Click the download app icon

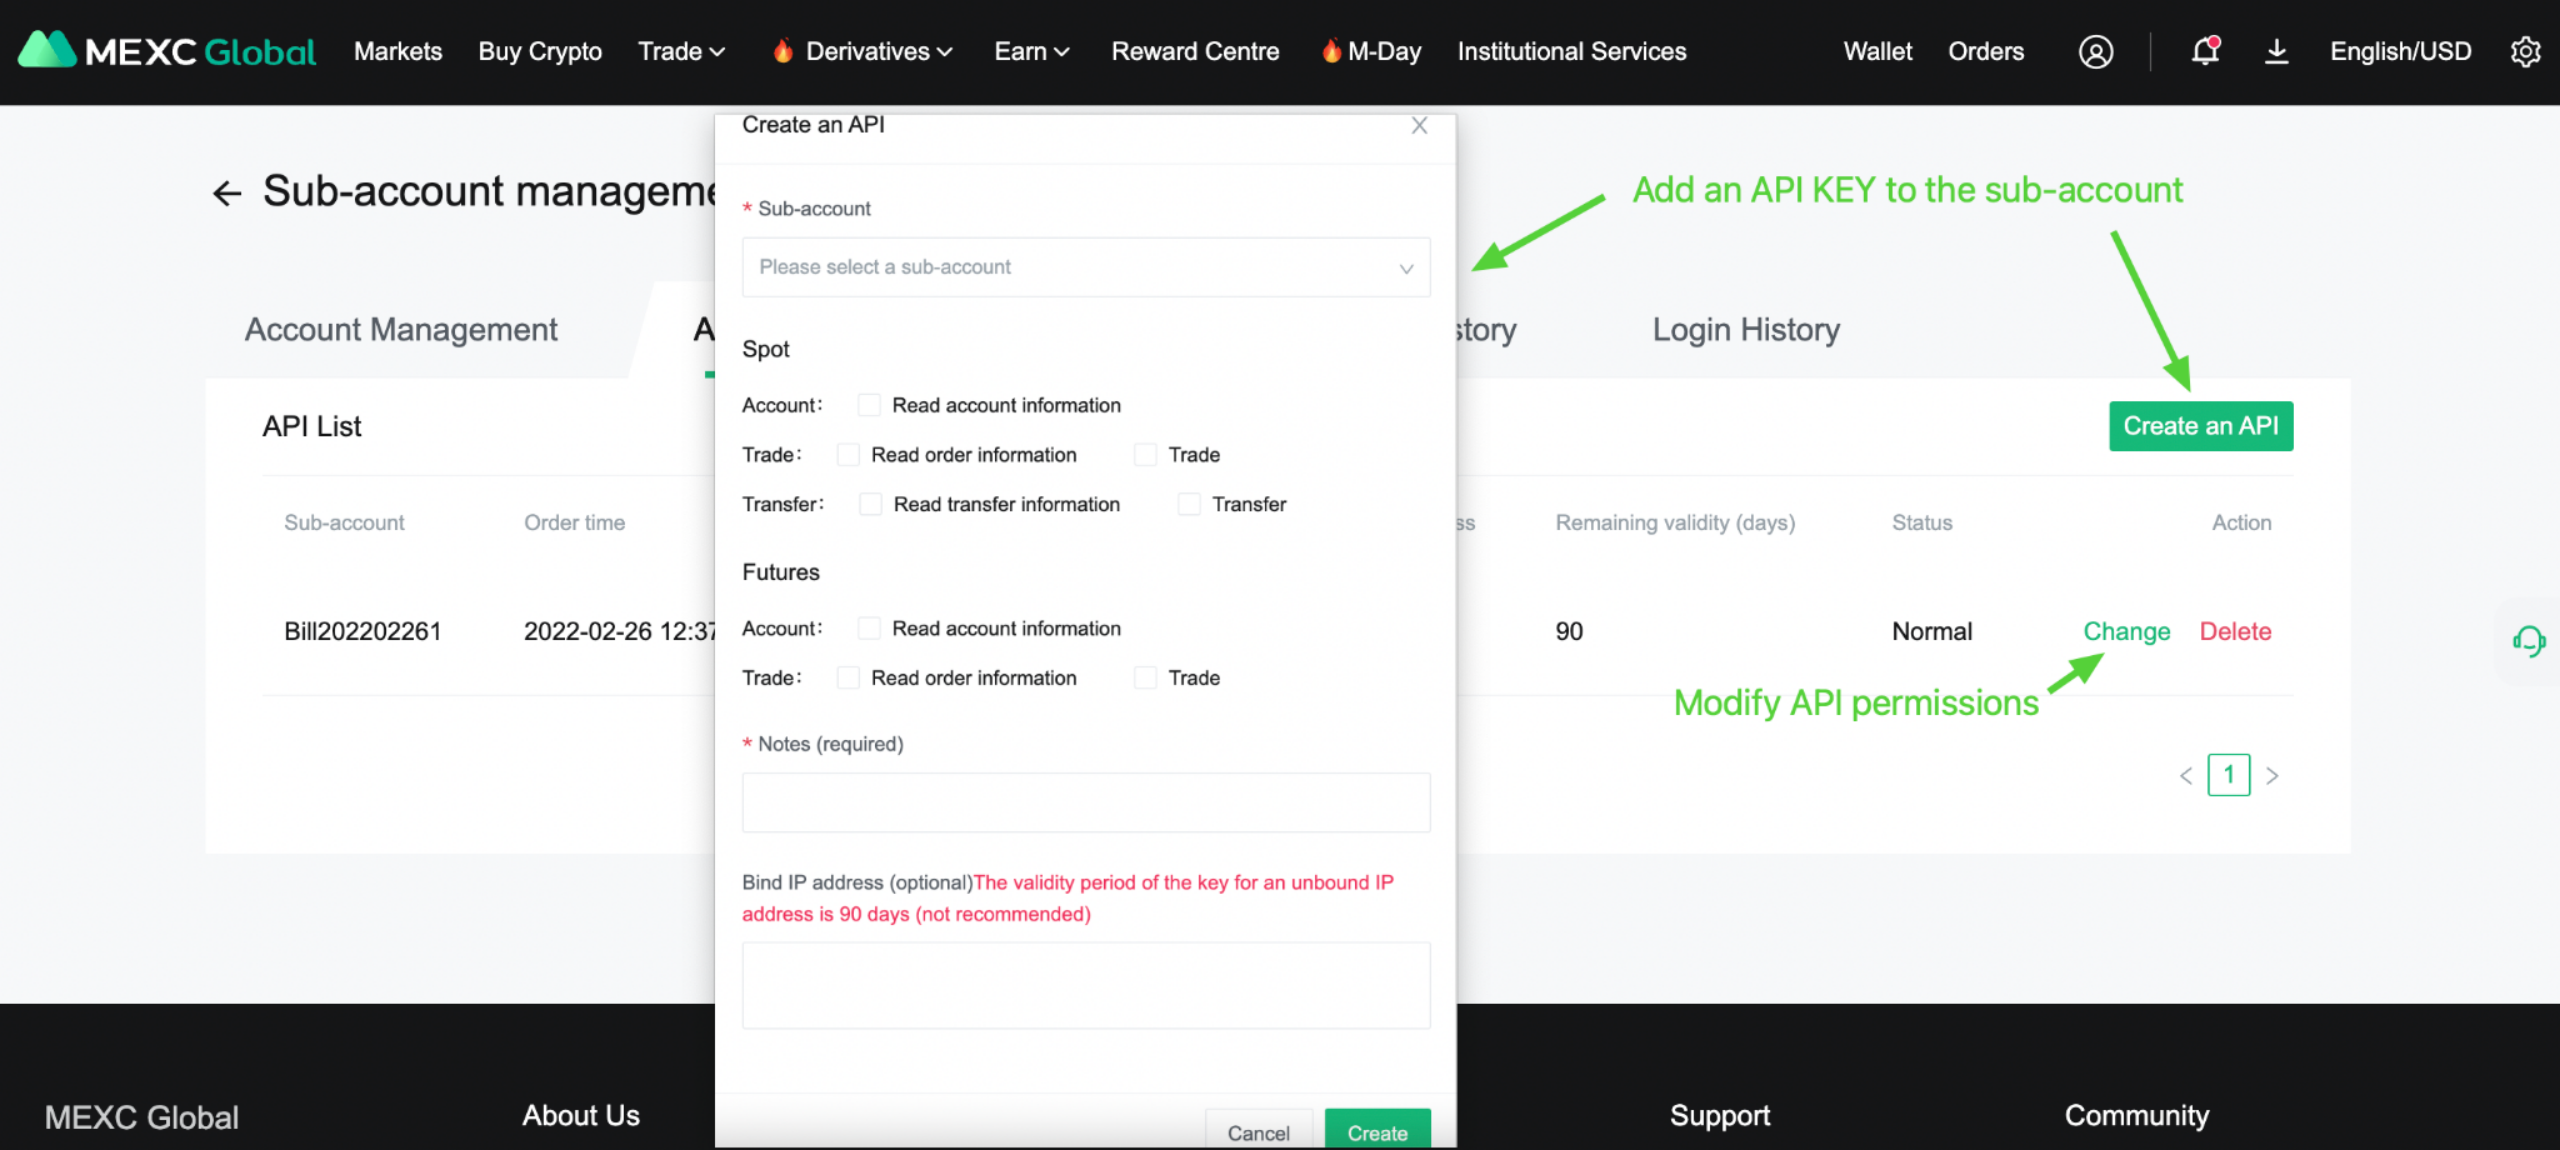coord(2276,51)
